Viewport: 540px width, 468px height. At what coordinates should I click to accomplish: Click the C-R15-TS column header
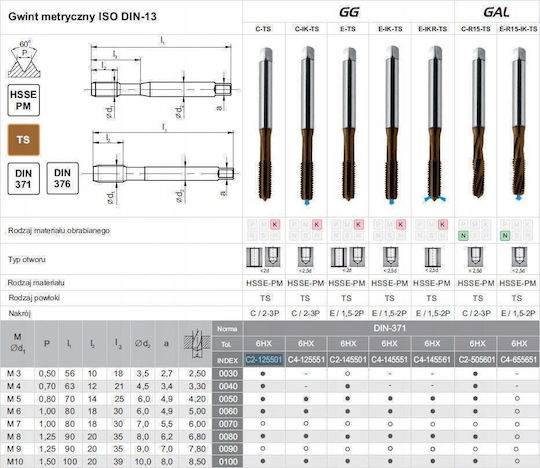pos(476,29)
